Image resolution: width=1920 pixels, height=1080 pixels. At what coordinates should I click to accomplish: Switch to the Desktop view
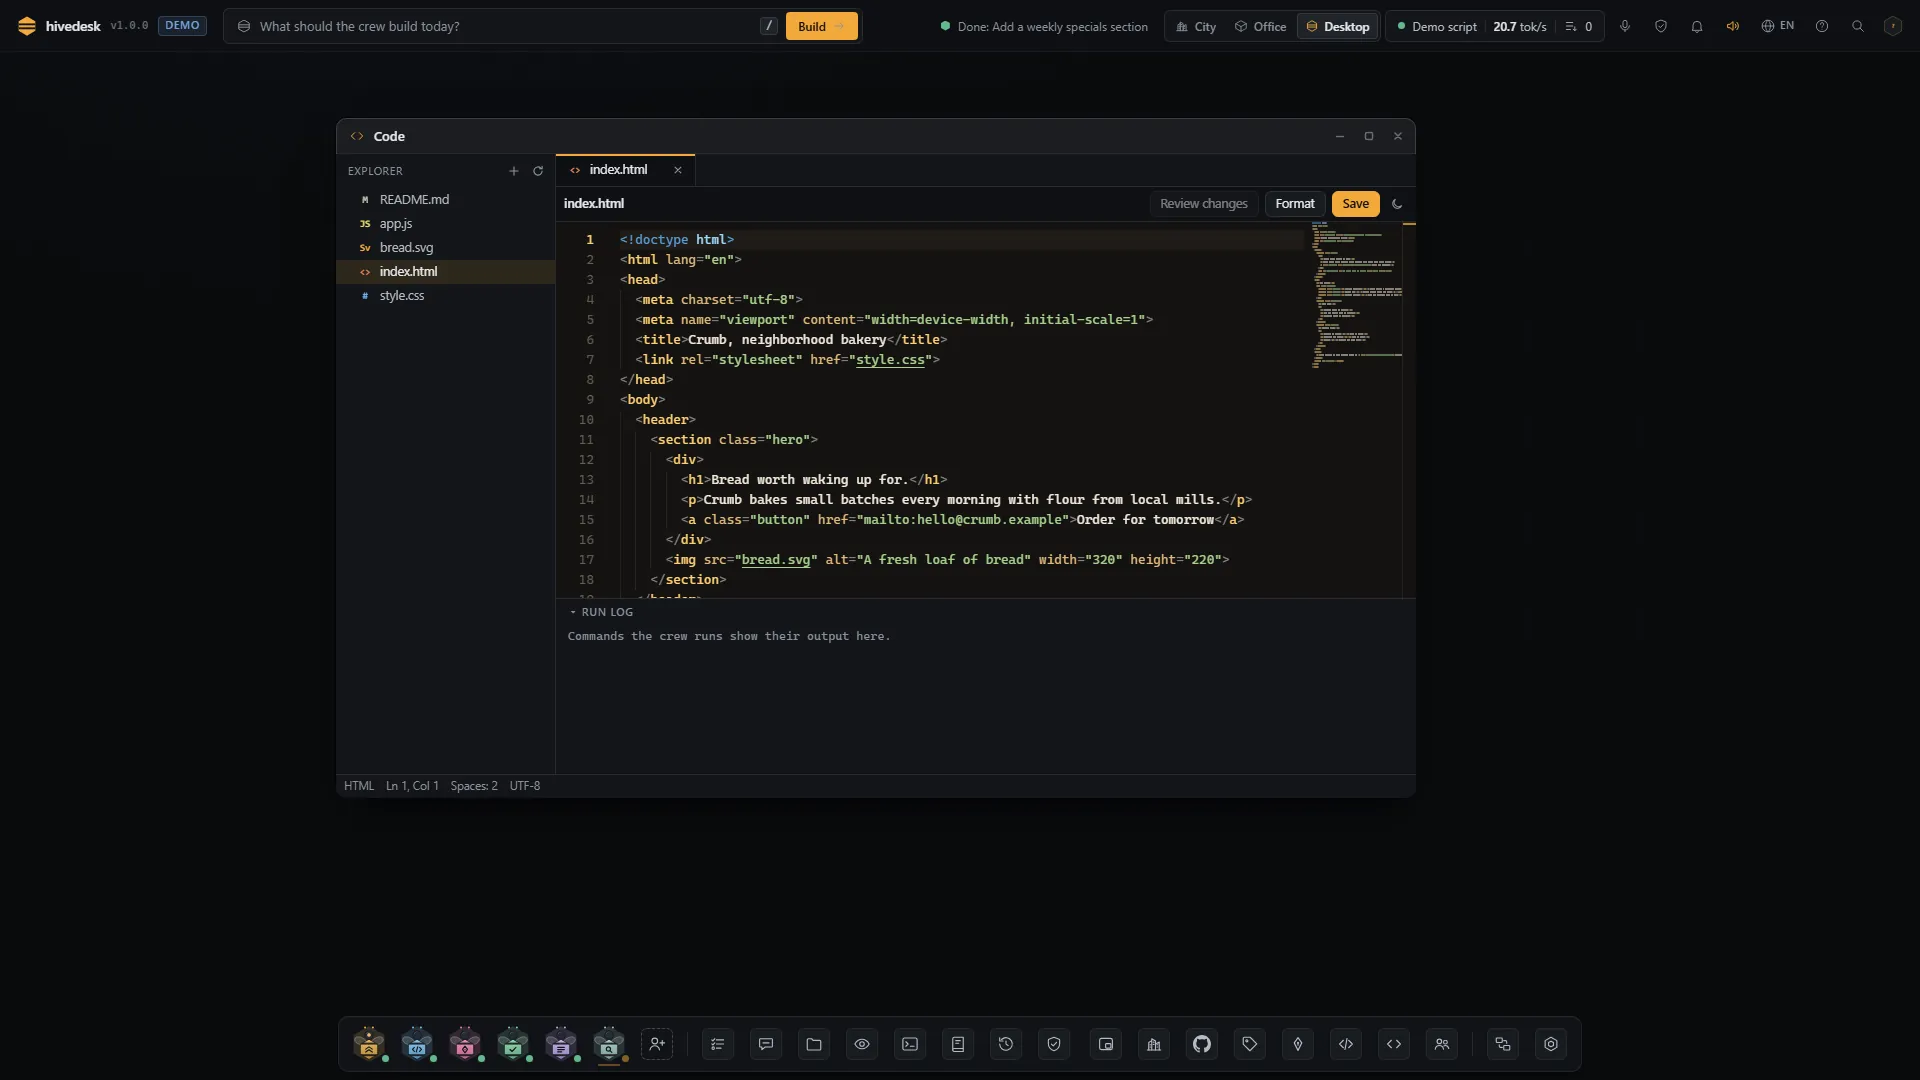1337,27
